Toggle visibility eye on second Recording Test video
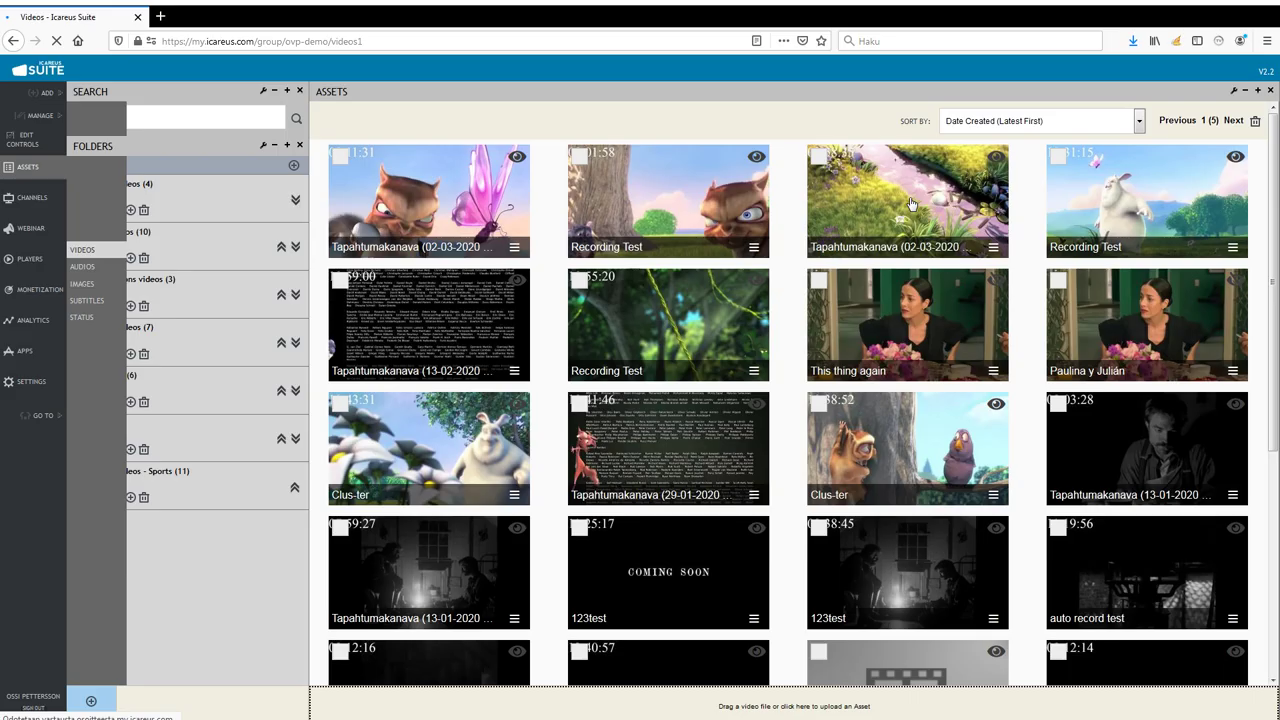Viewport: 1280px width, 720px height. coord(1235,157)
